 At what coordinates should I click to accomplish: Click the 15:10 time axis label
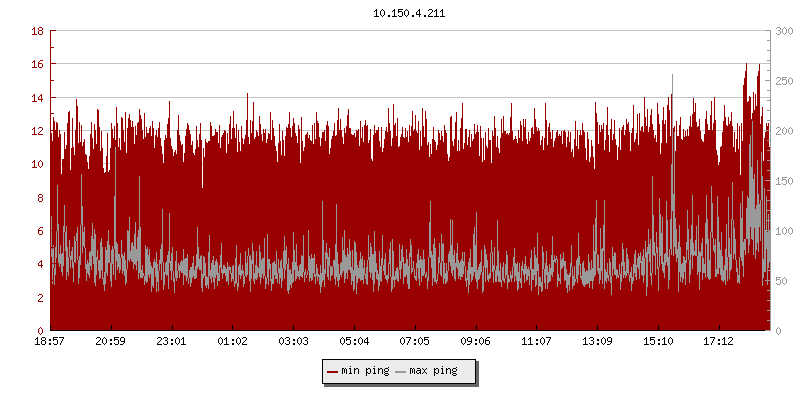[x=658, y=342]
